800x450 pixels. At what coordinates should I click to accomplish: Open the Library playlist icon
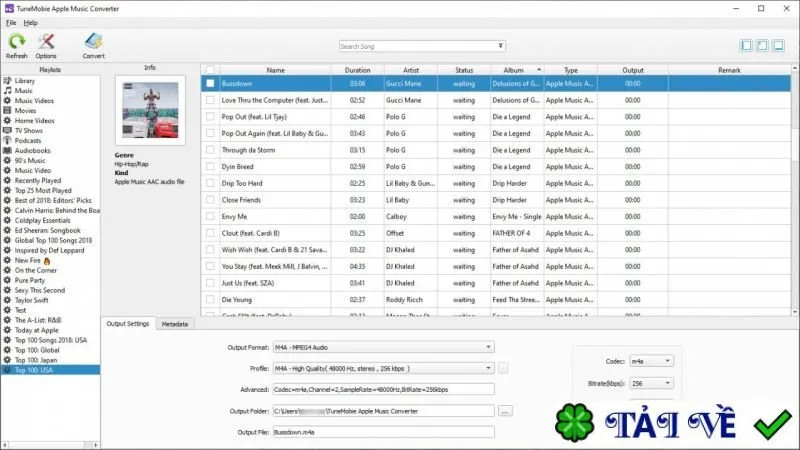click(x=7, y=81)
